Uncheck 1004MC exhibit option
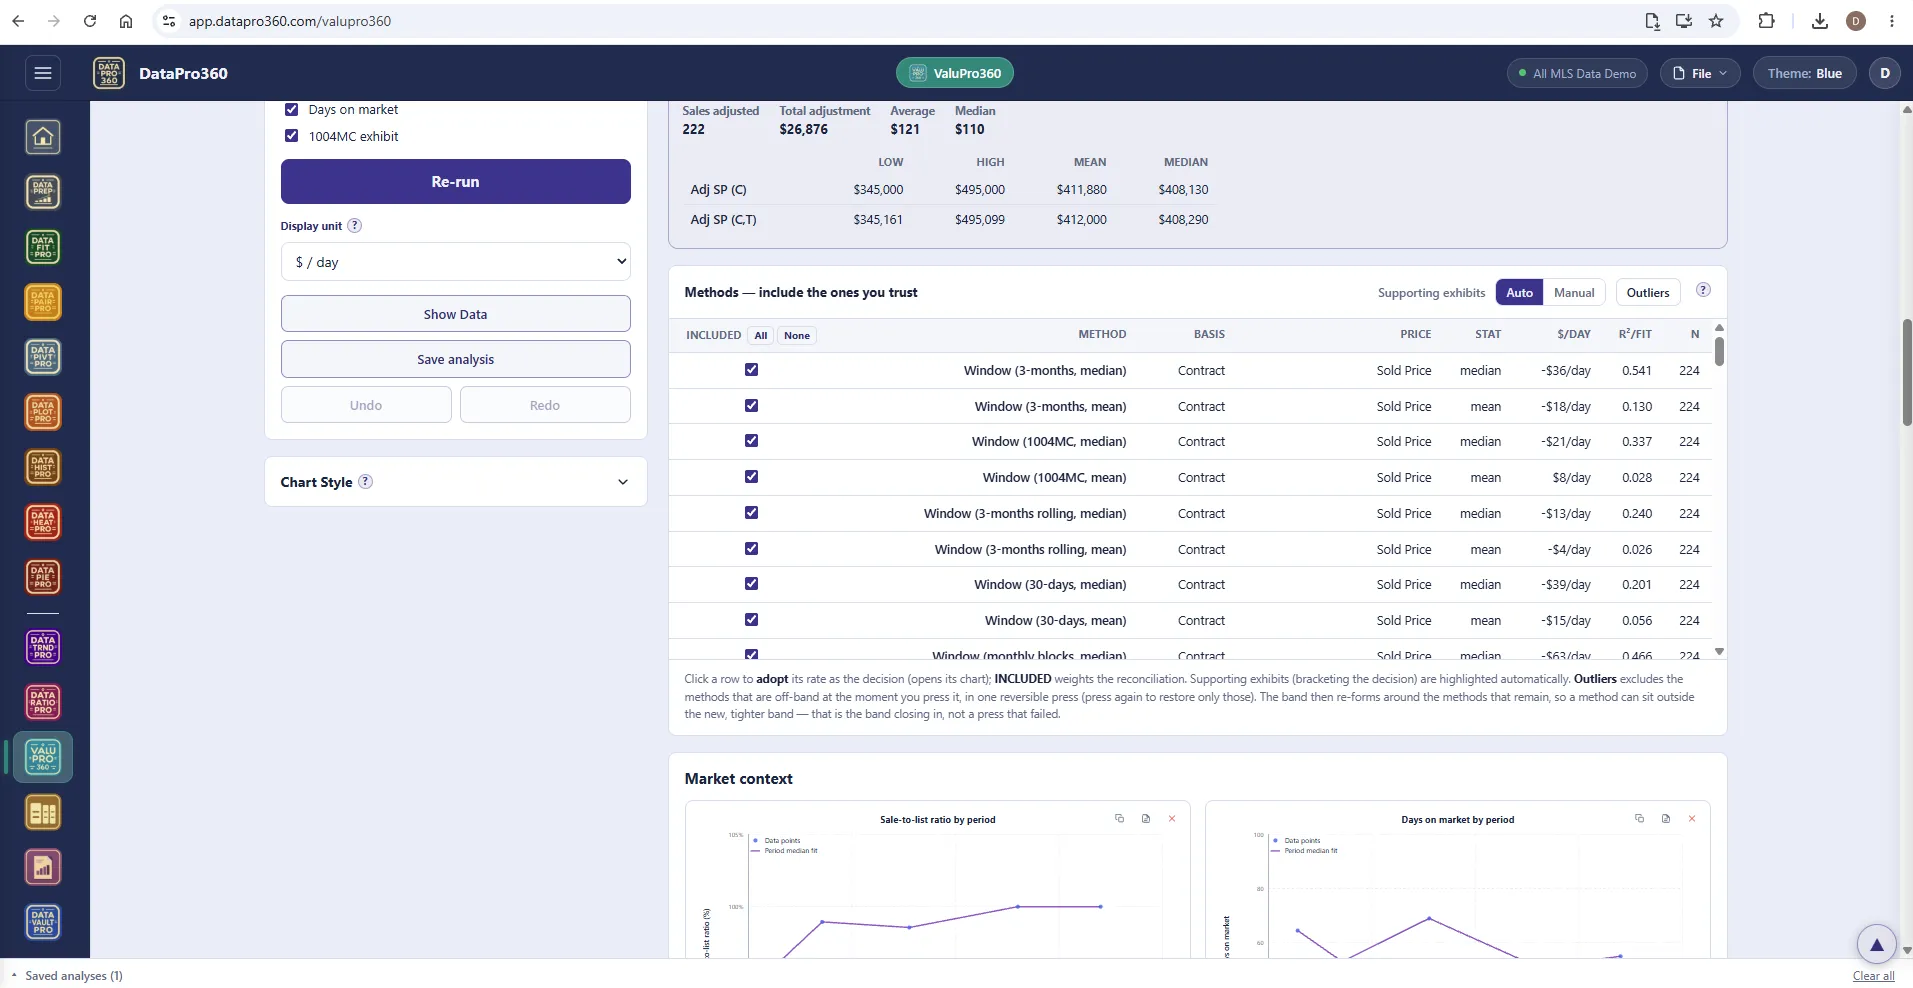 click(x=292, y=136)
